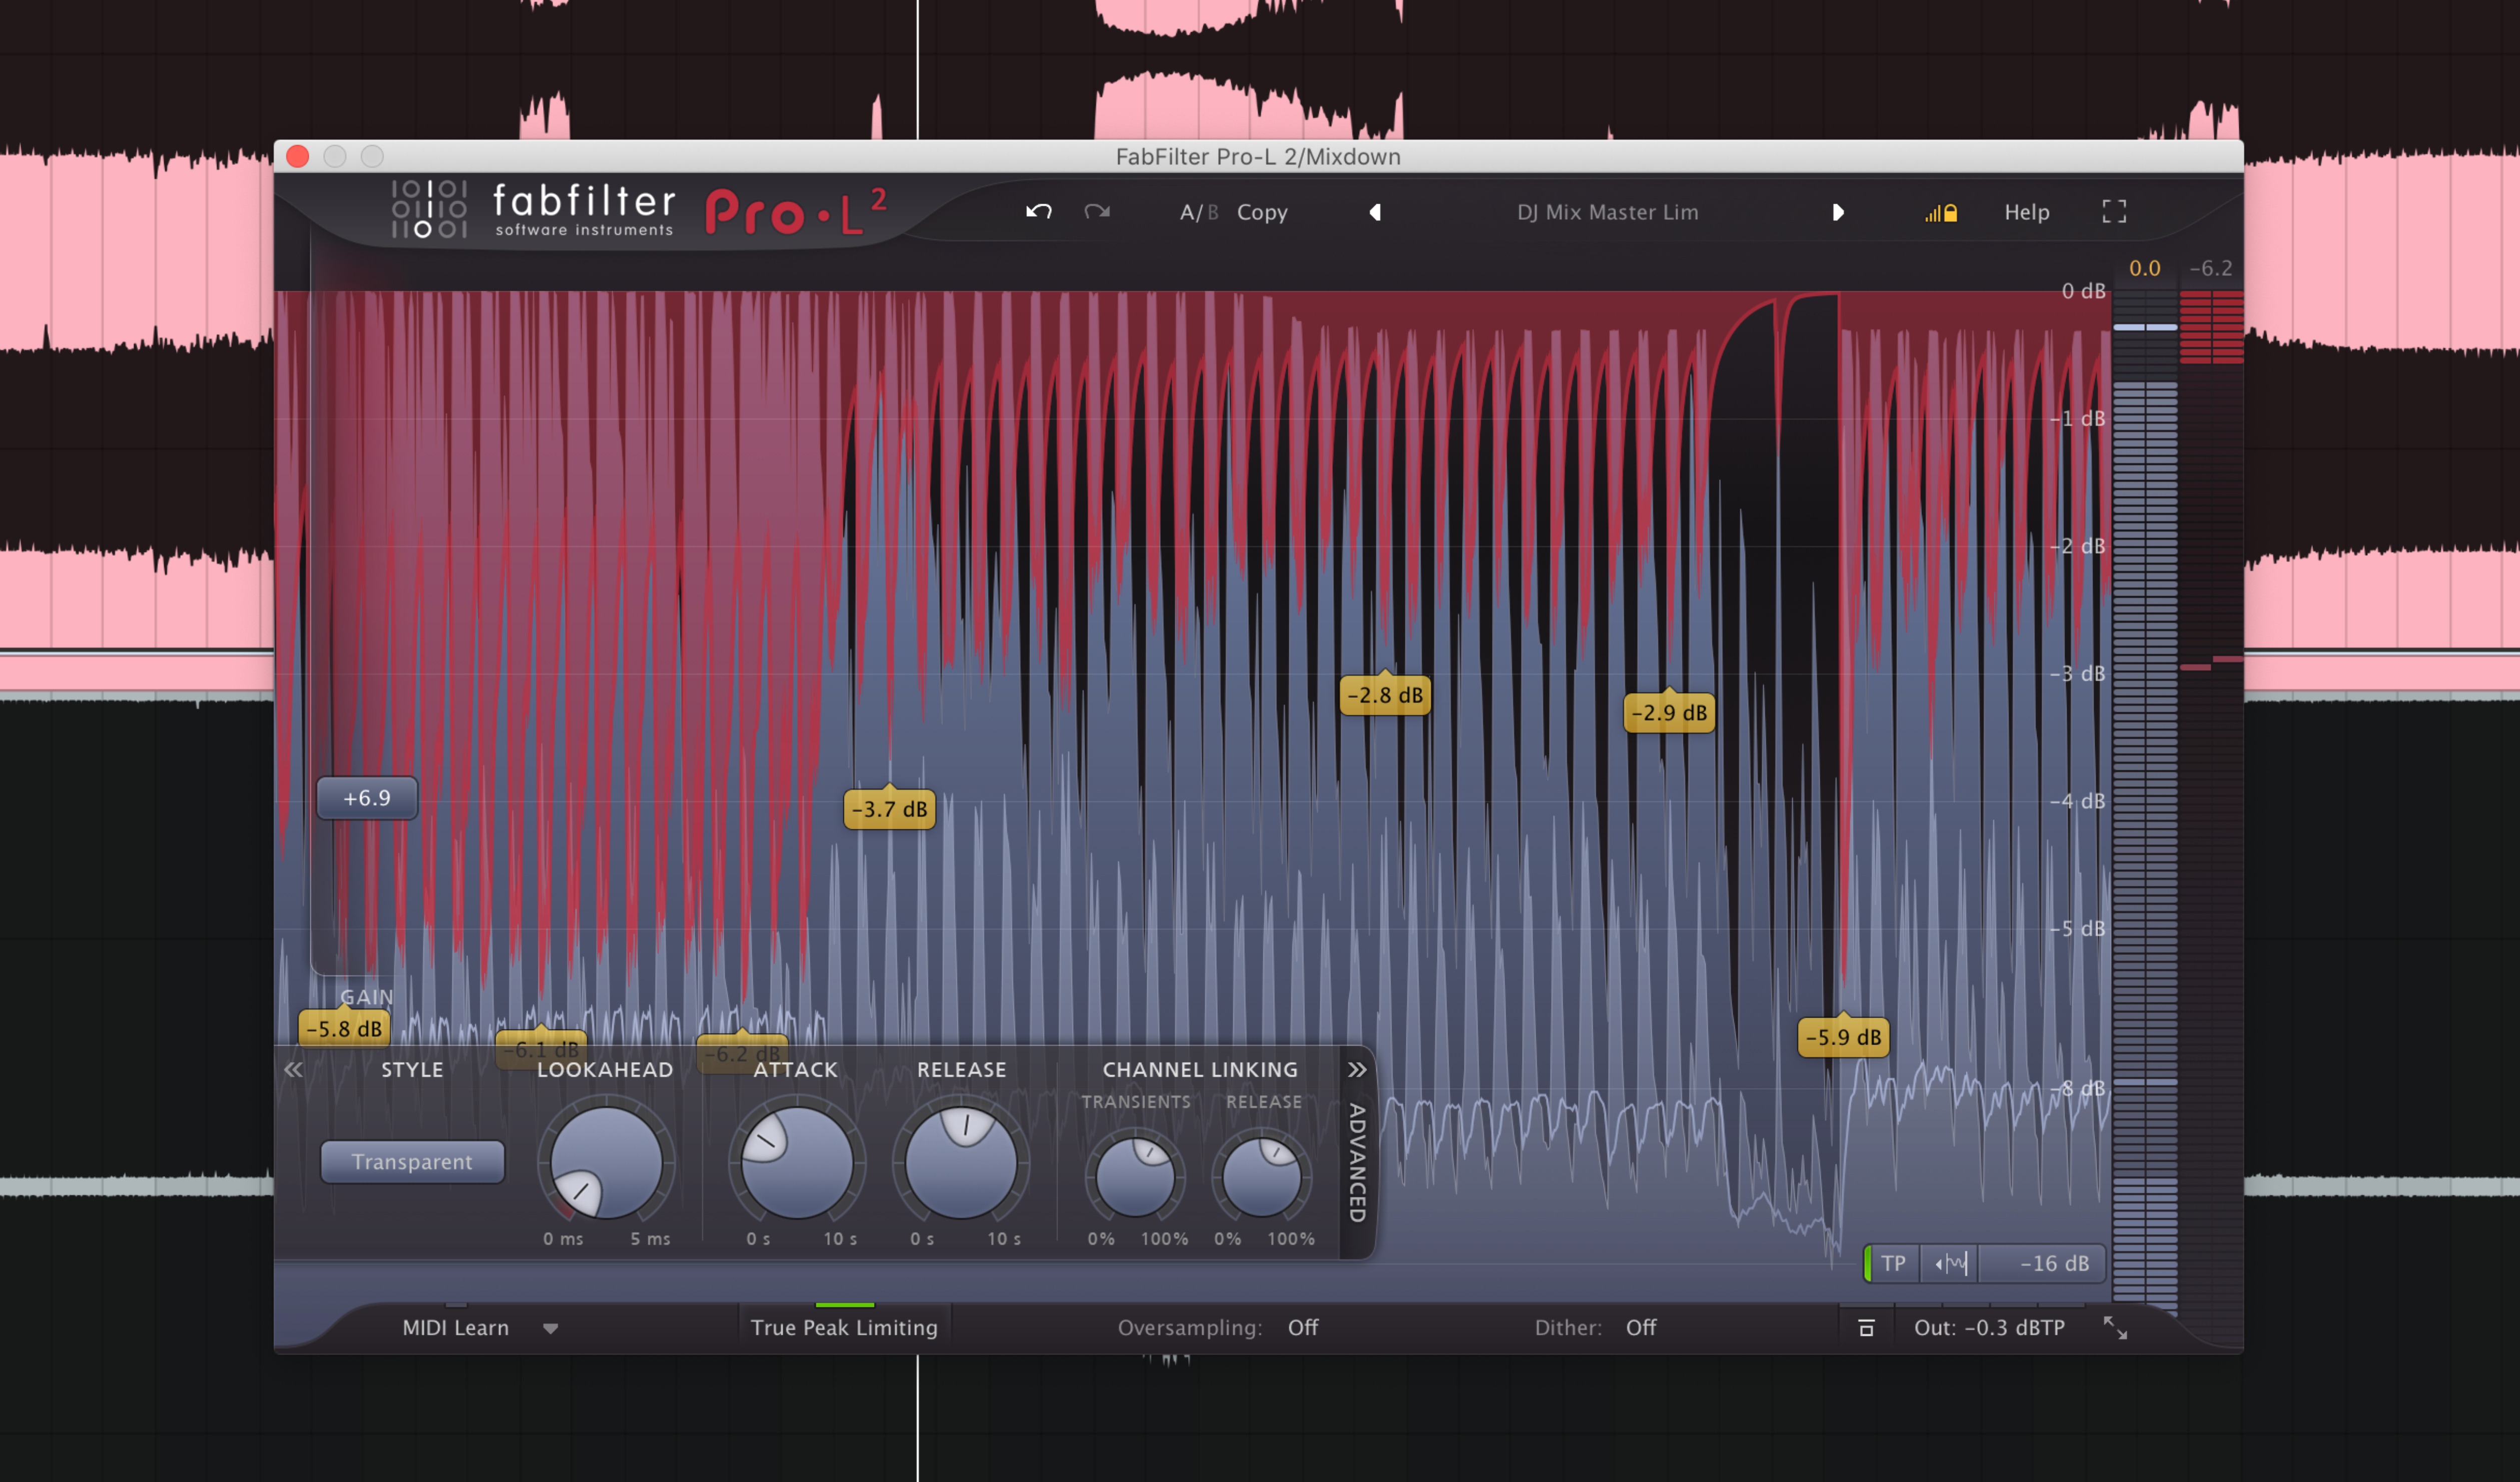Click the output level lock icon

point(1941,212)
